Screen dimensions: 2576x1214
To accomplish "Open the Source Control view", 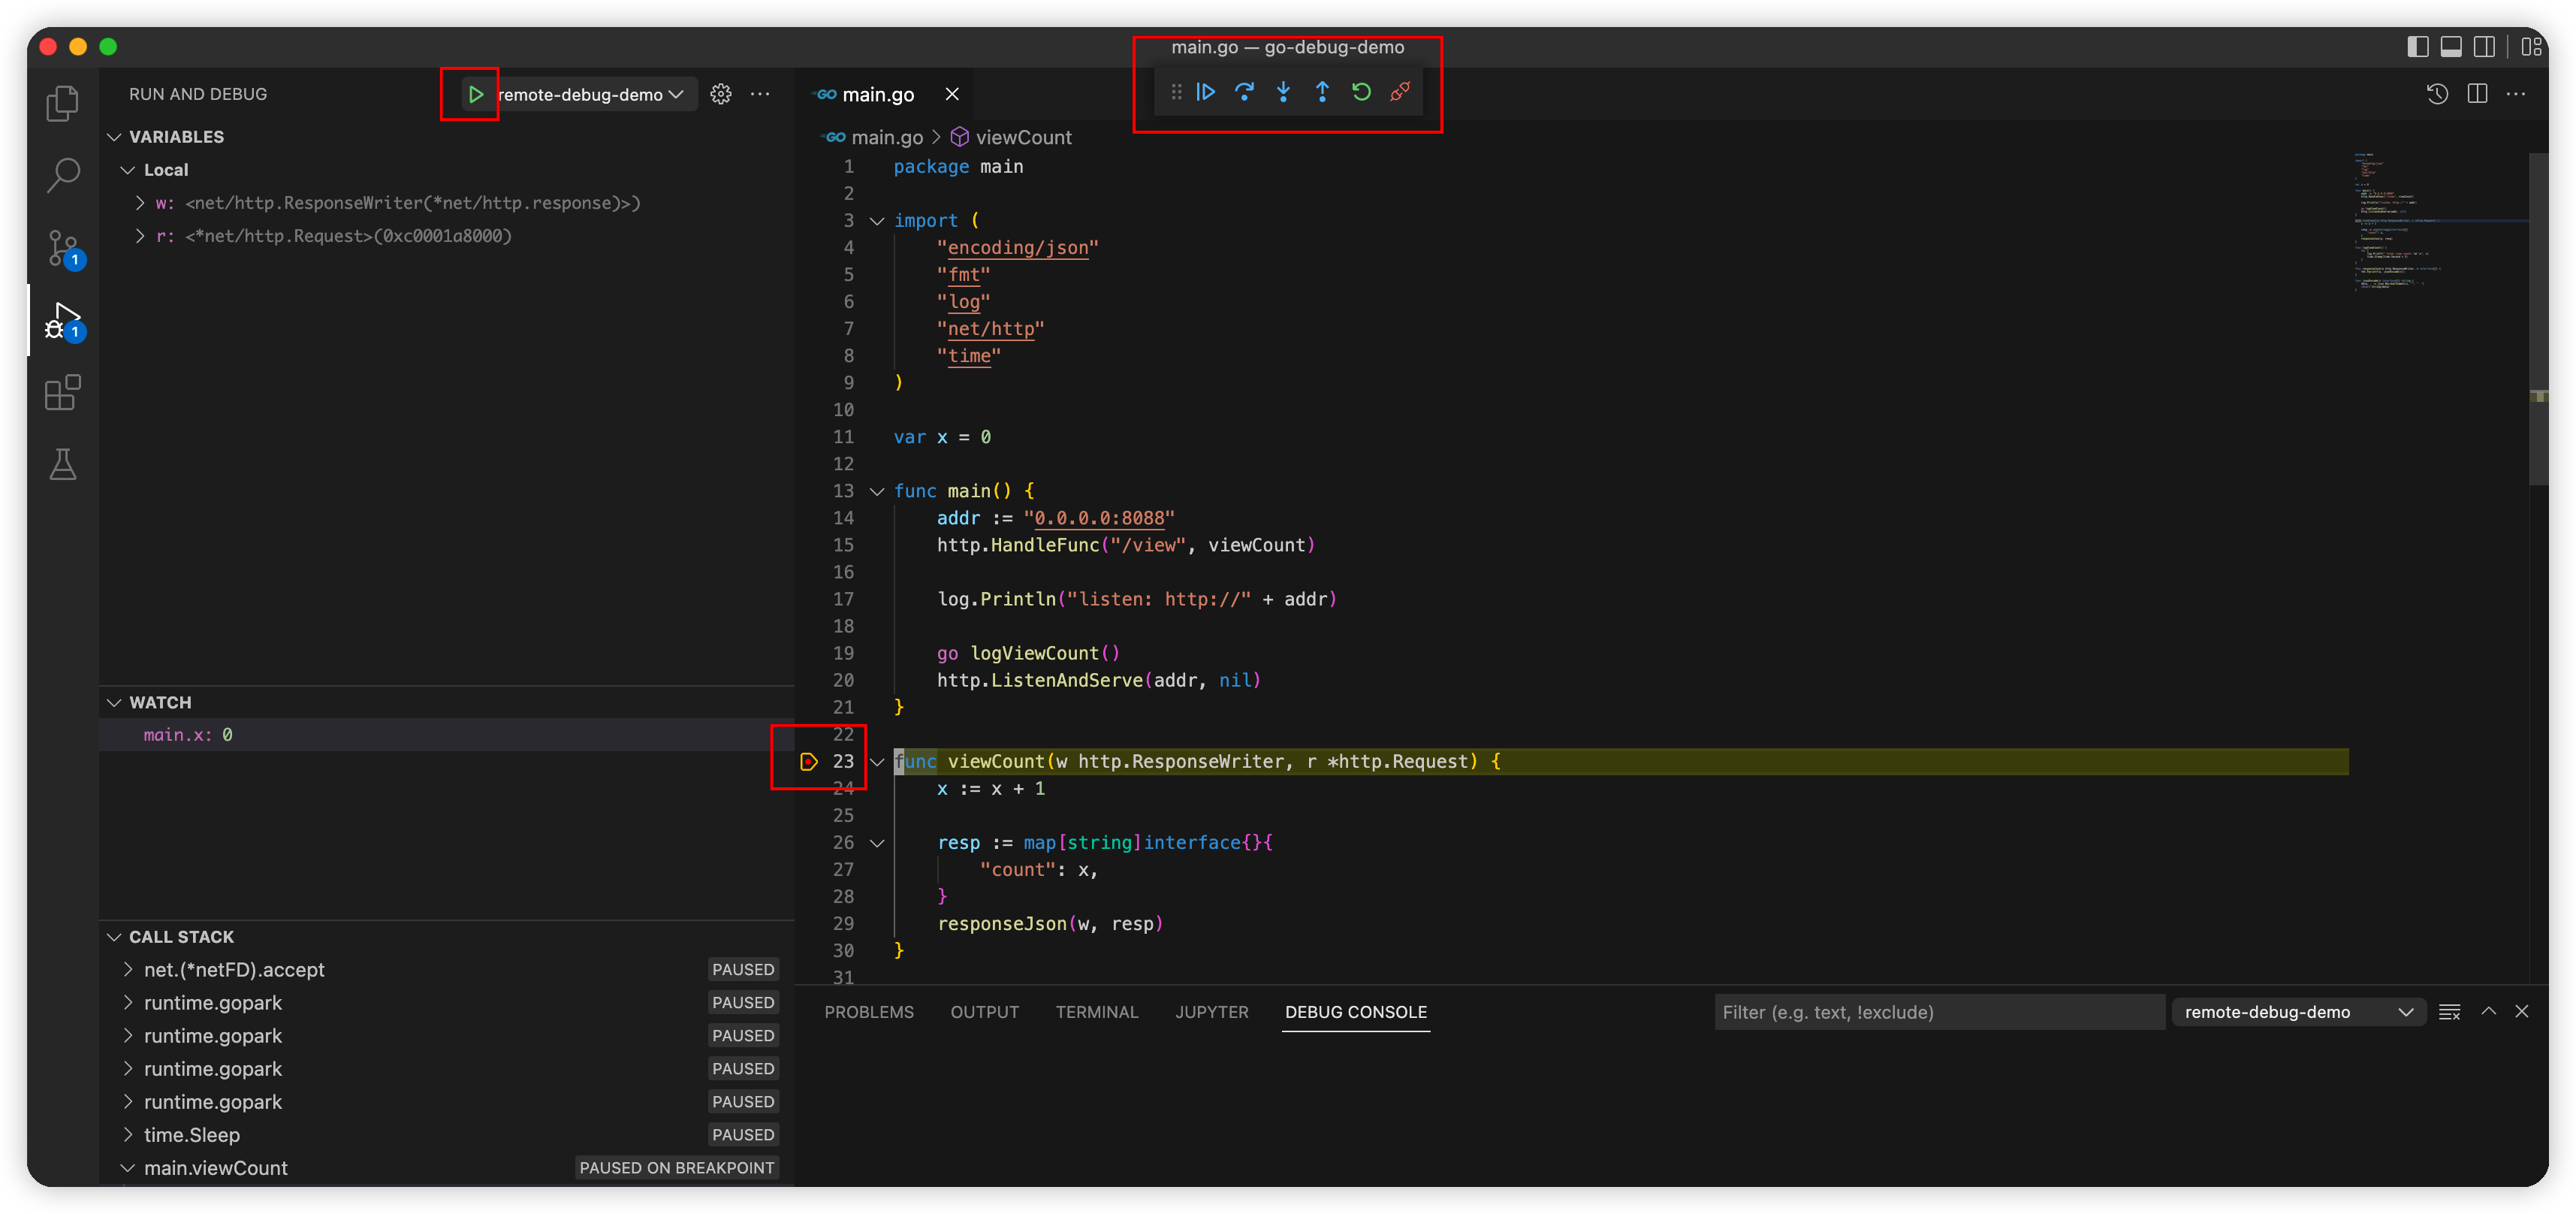I will pyautogui.click(x=63, y=248).
